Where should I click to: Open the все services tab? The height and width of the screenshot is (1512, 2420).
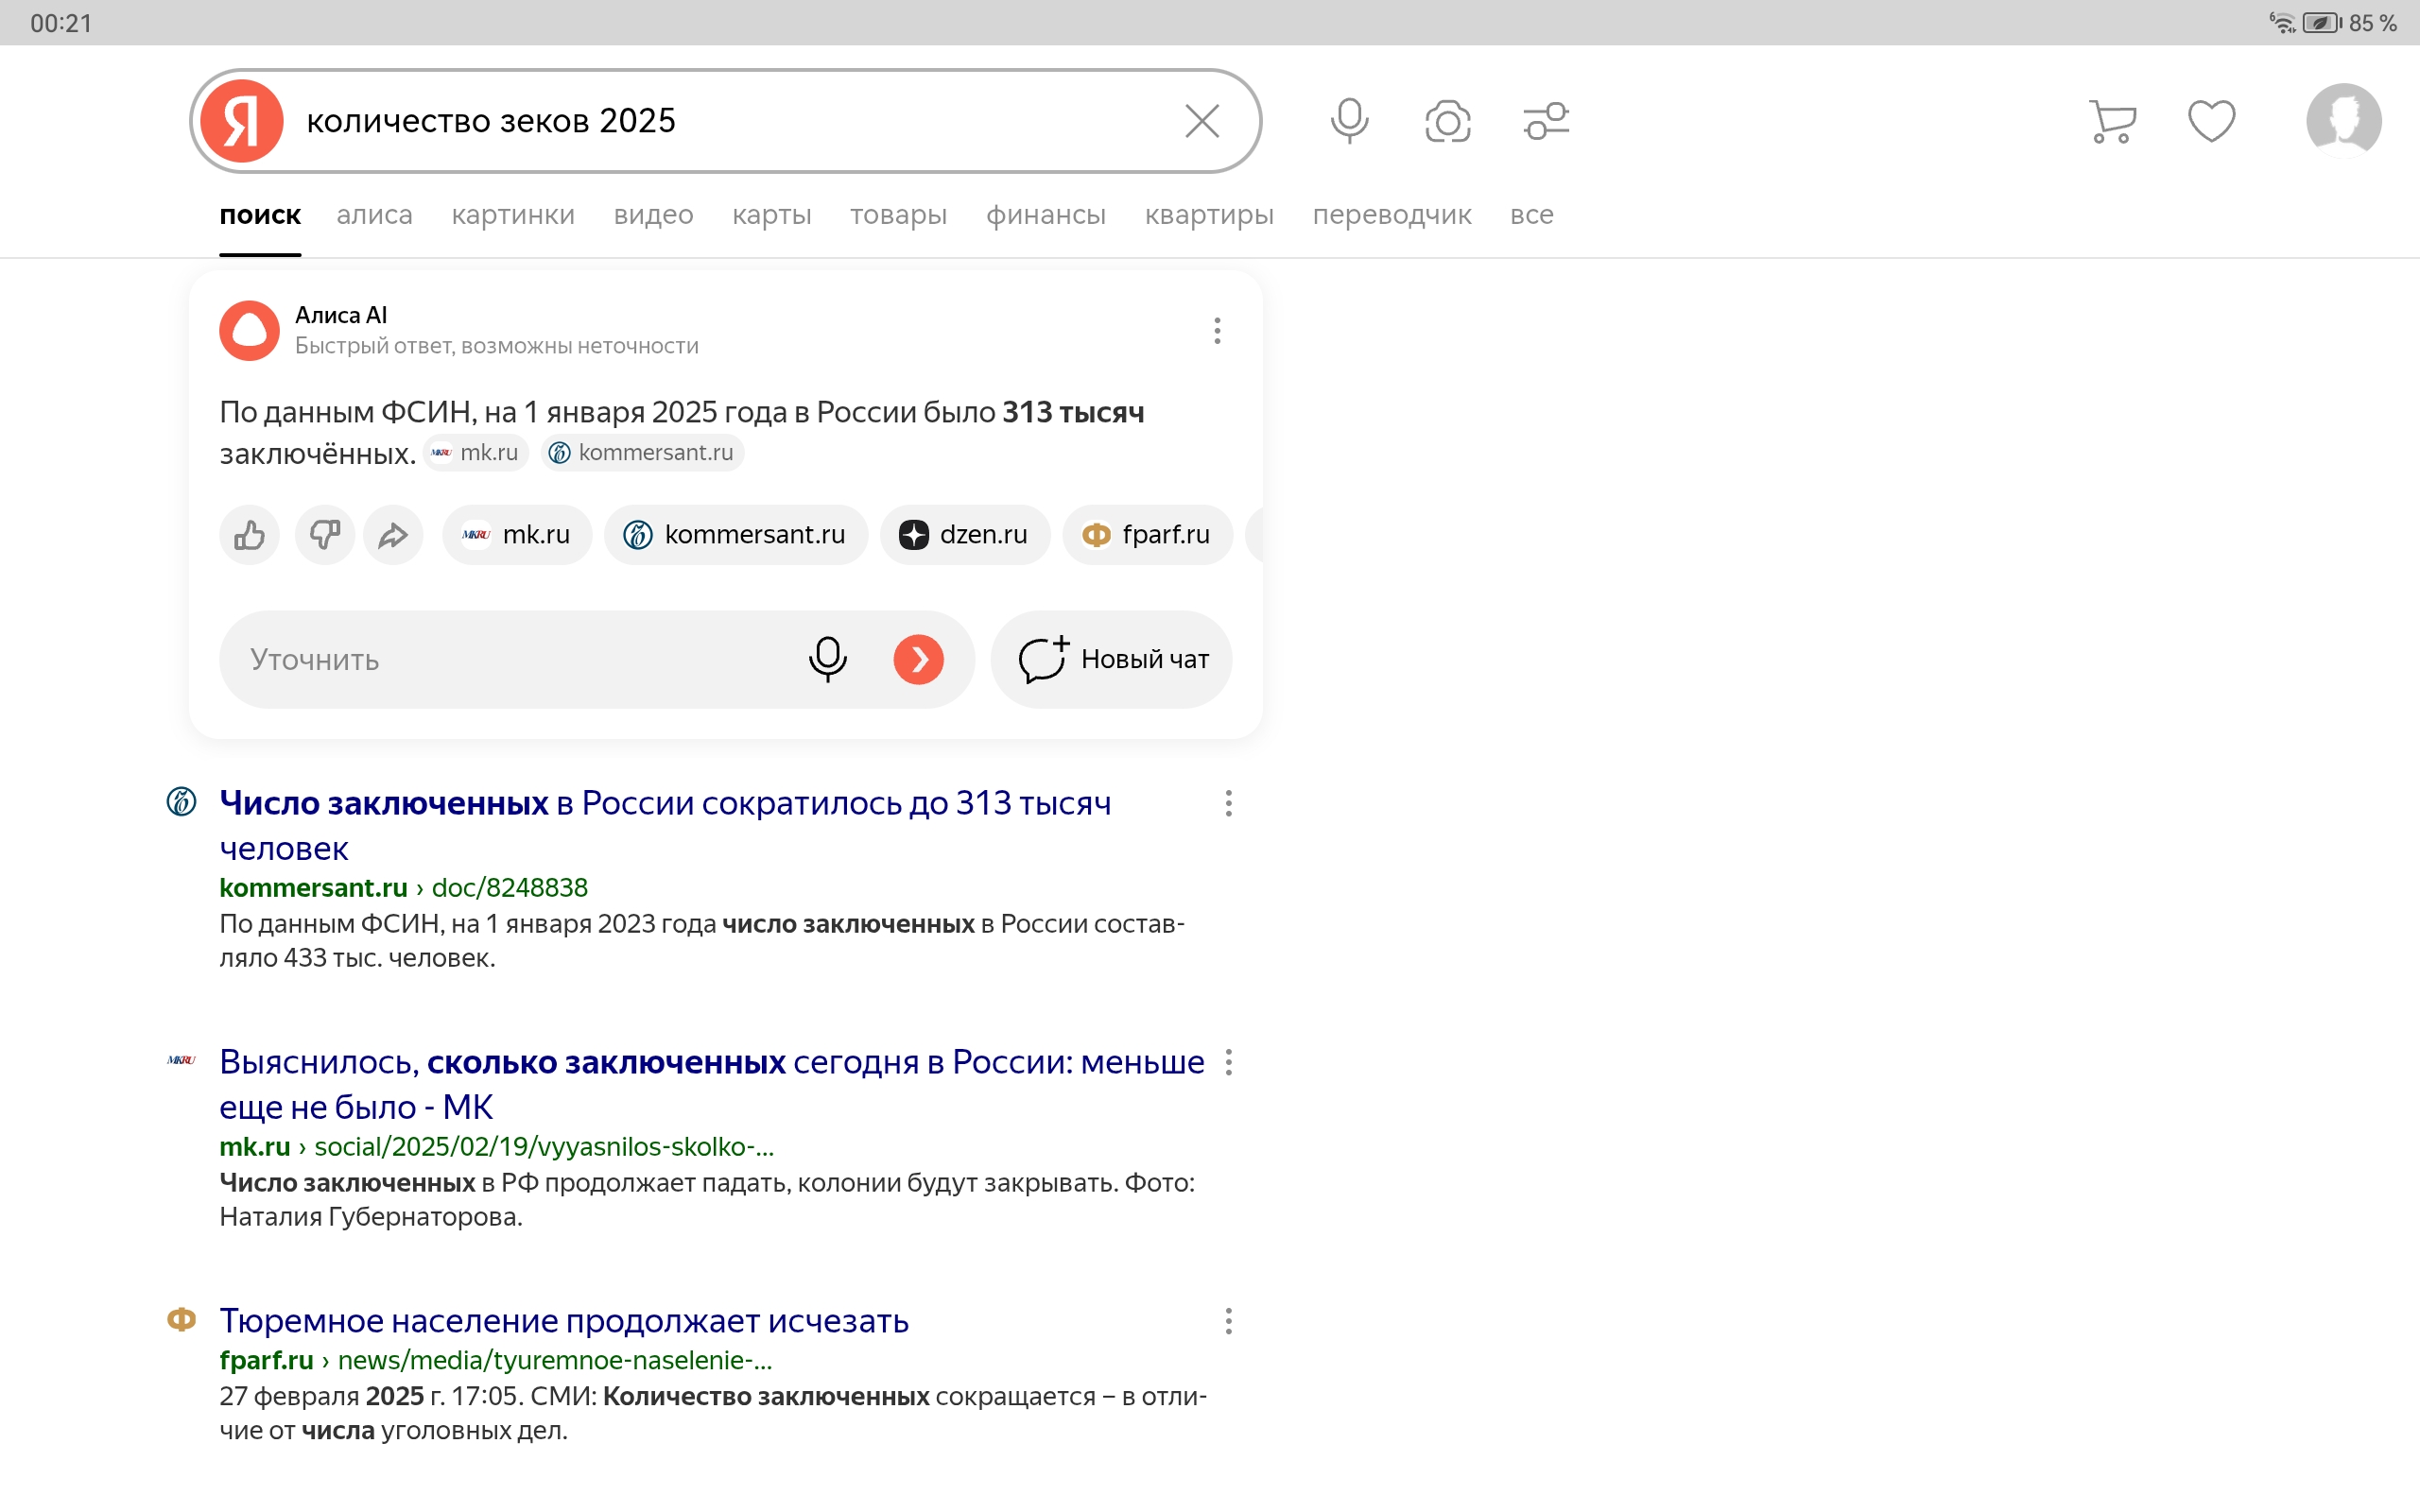[1531, 215]
